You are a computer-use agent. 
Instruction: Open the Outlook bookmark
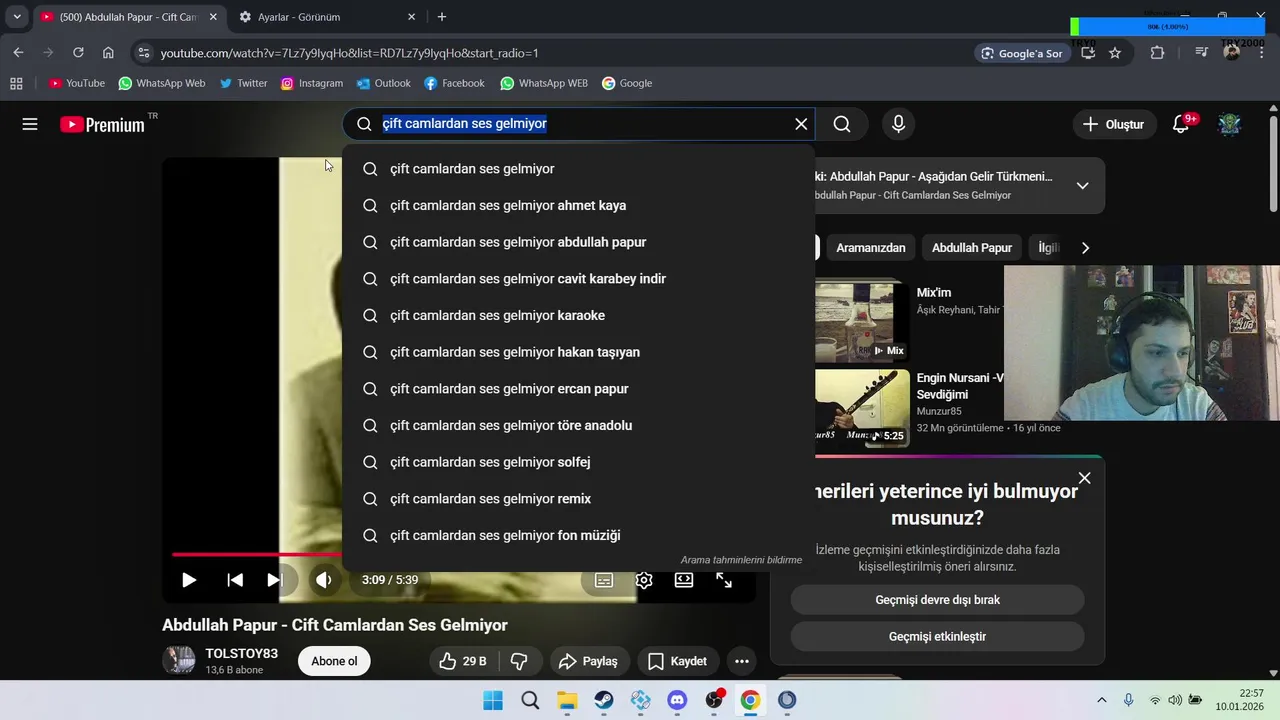click(x=383, y=83)
